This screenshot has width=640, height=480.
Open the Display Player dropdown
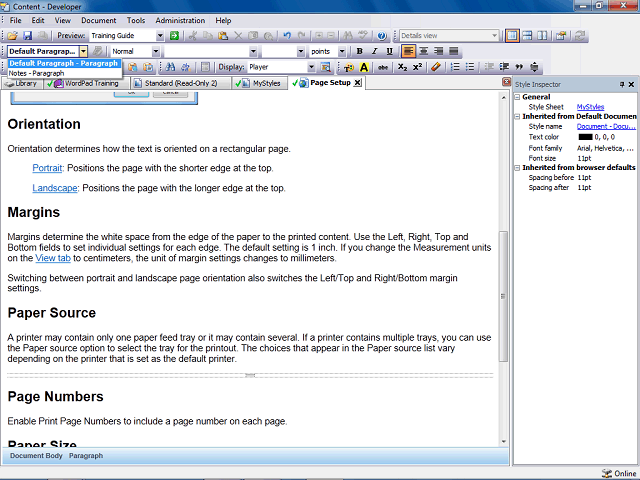click(311, 67)
